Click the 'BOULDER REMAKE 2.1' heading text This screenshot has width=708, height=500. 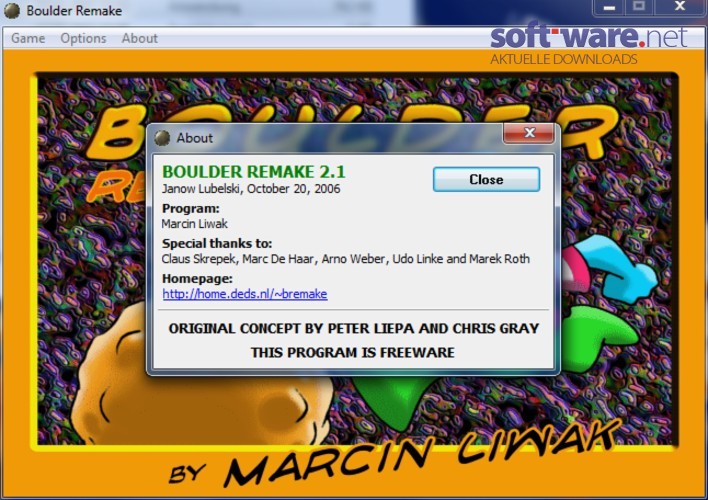[254, 172]
